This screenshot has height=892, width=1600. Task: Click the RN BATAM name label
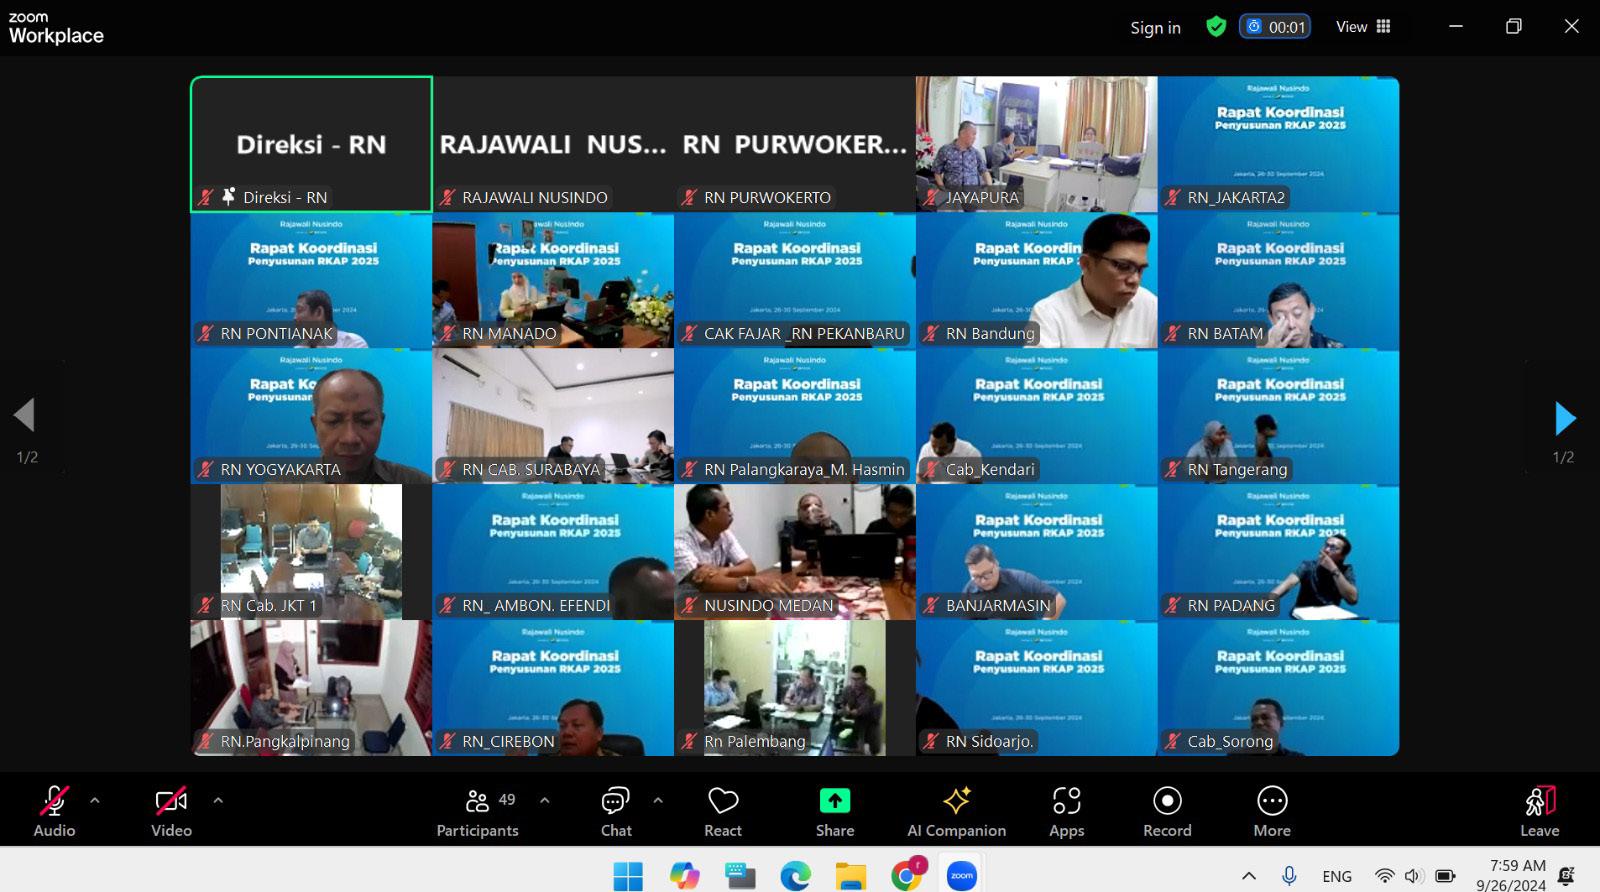[x=1225, y=334]
